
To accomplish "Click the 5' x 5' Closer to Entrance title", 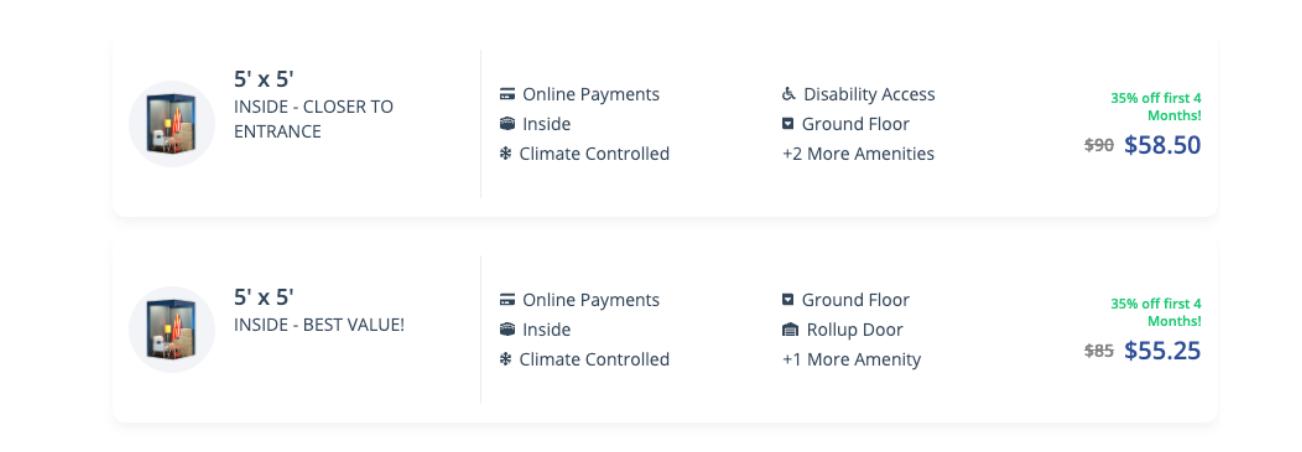I will (262, 80).
